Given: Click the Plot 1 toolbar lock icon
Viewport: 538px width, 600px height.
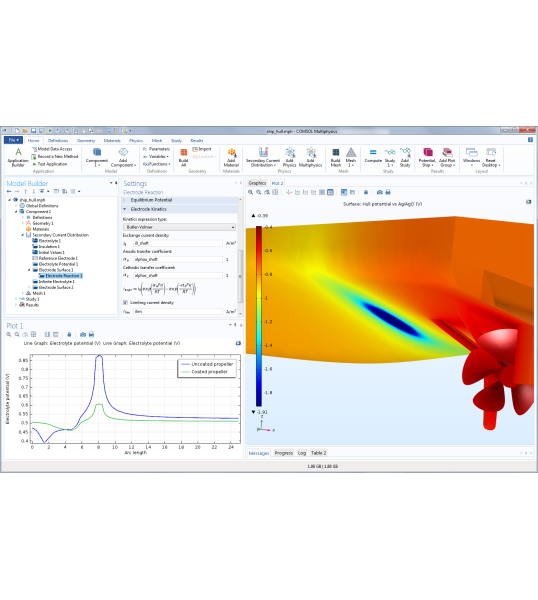Looking at the screenshot, I should click(x=69, y=334).
